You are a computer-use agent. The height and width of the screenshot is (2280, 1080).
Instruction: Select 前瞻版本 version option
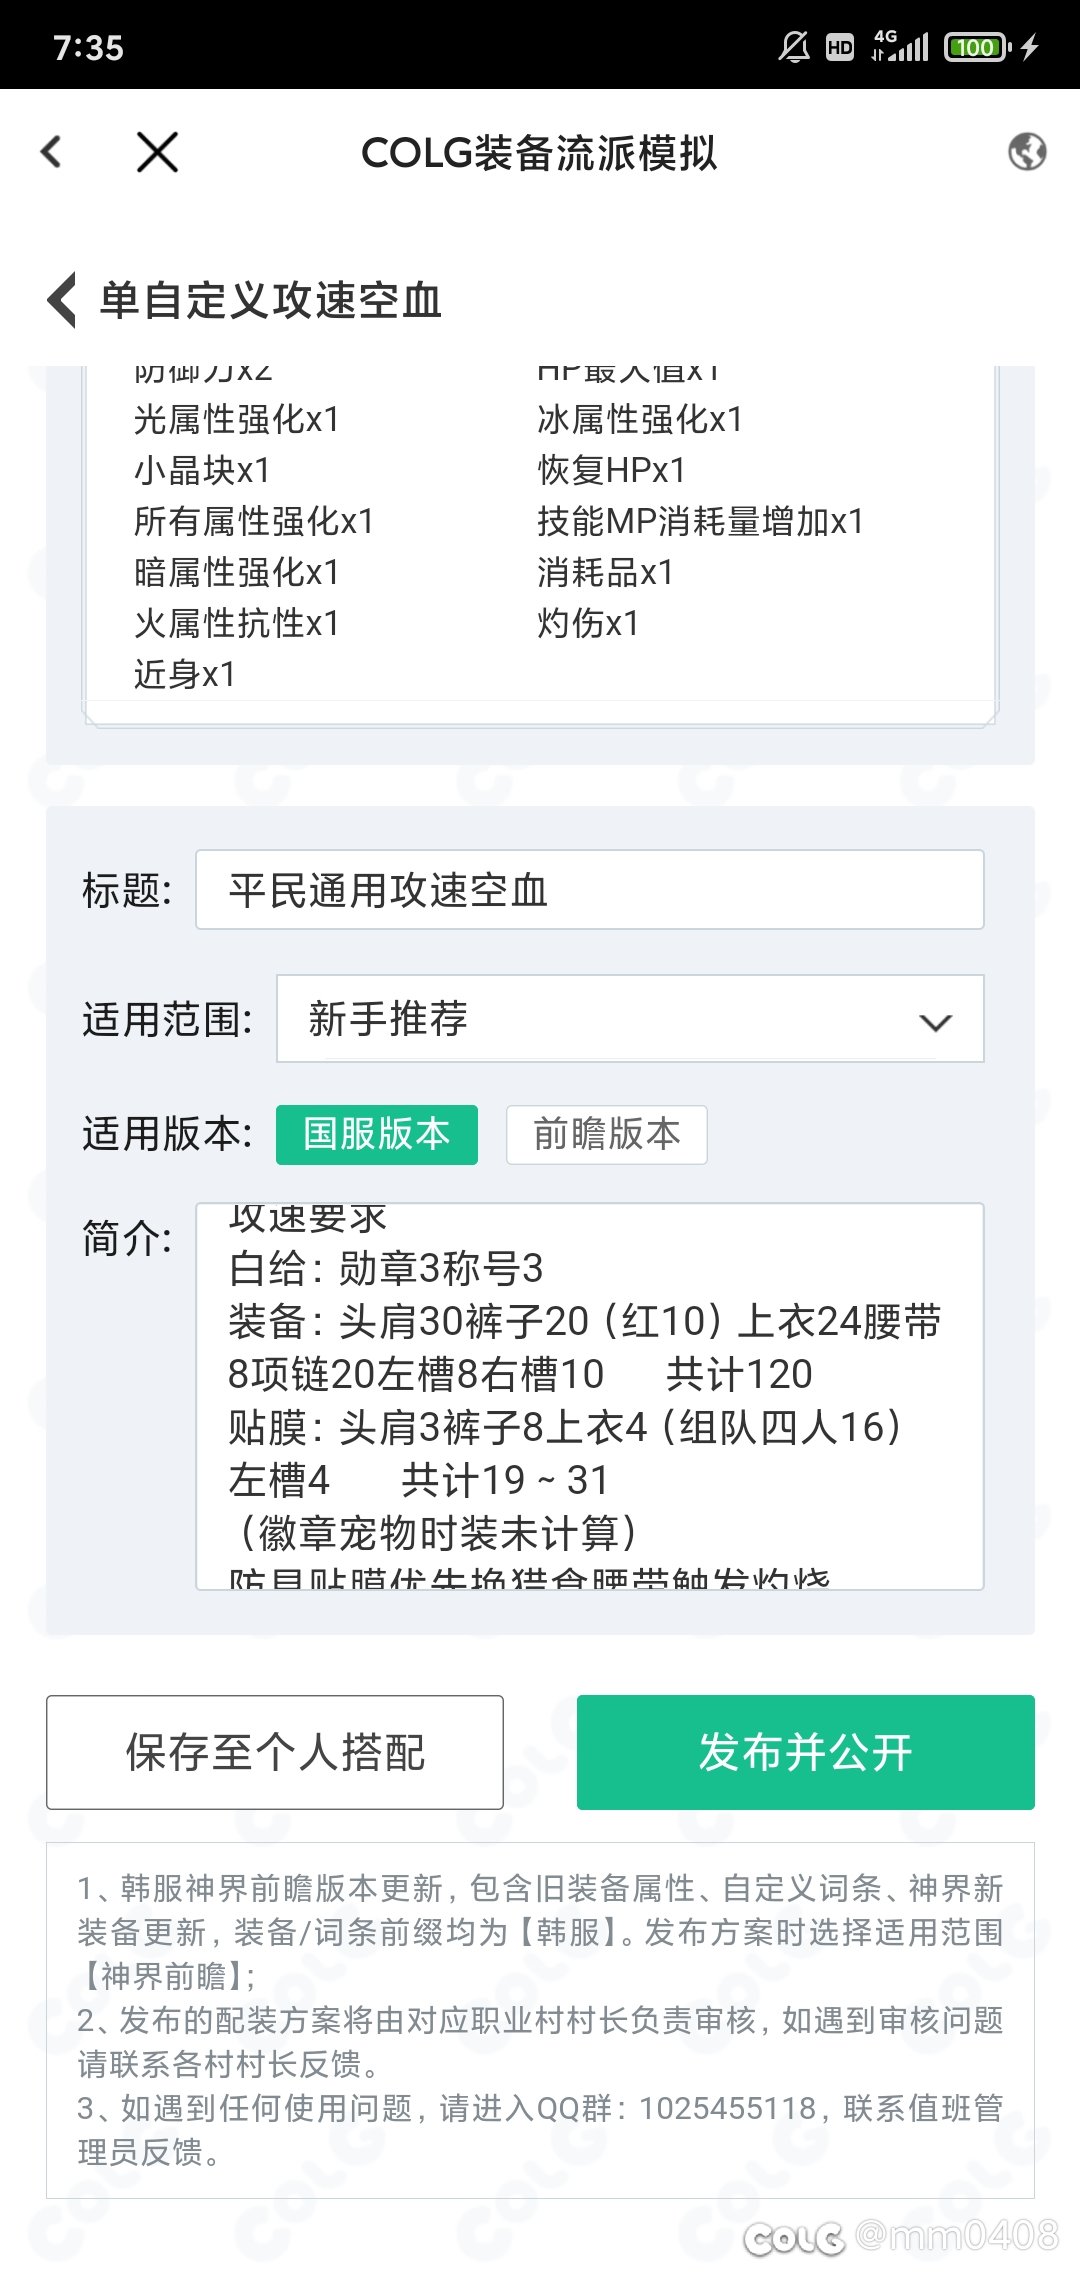tap(606, 1134)
